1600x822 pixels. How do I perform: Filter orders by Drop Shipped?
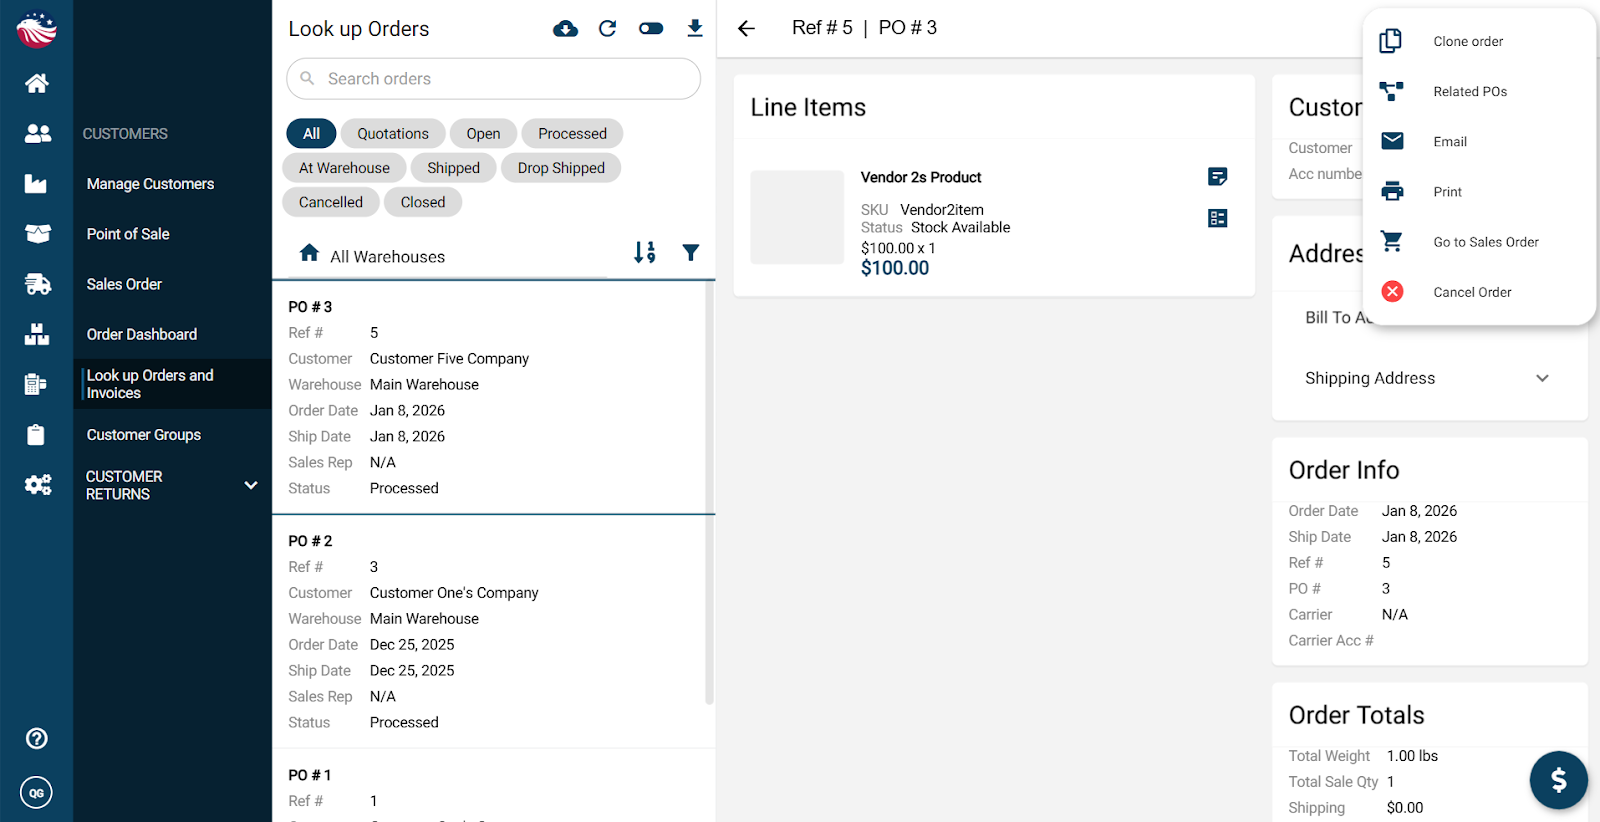click(561, 168)
